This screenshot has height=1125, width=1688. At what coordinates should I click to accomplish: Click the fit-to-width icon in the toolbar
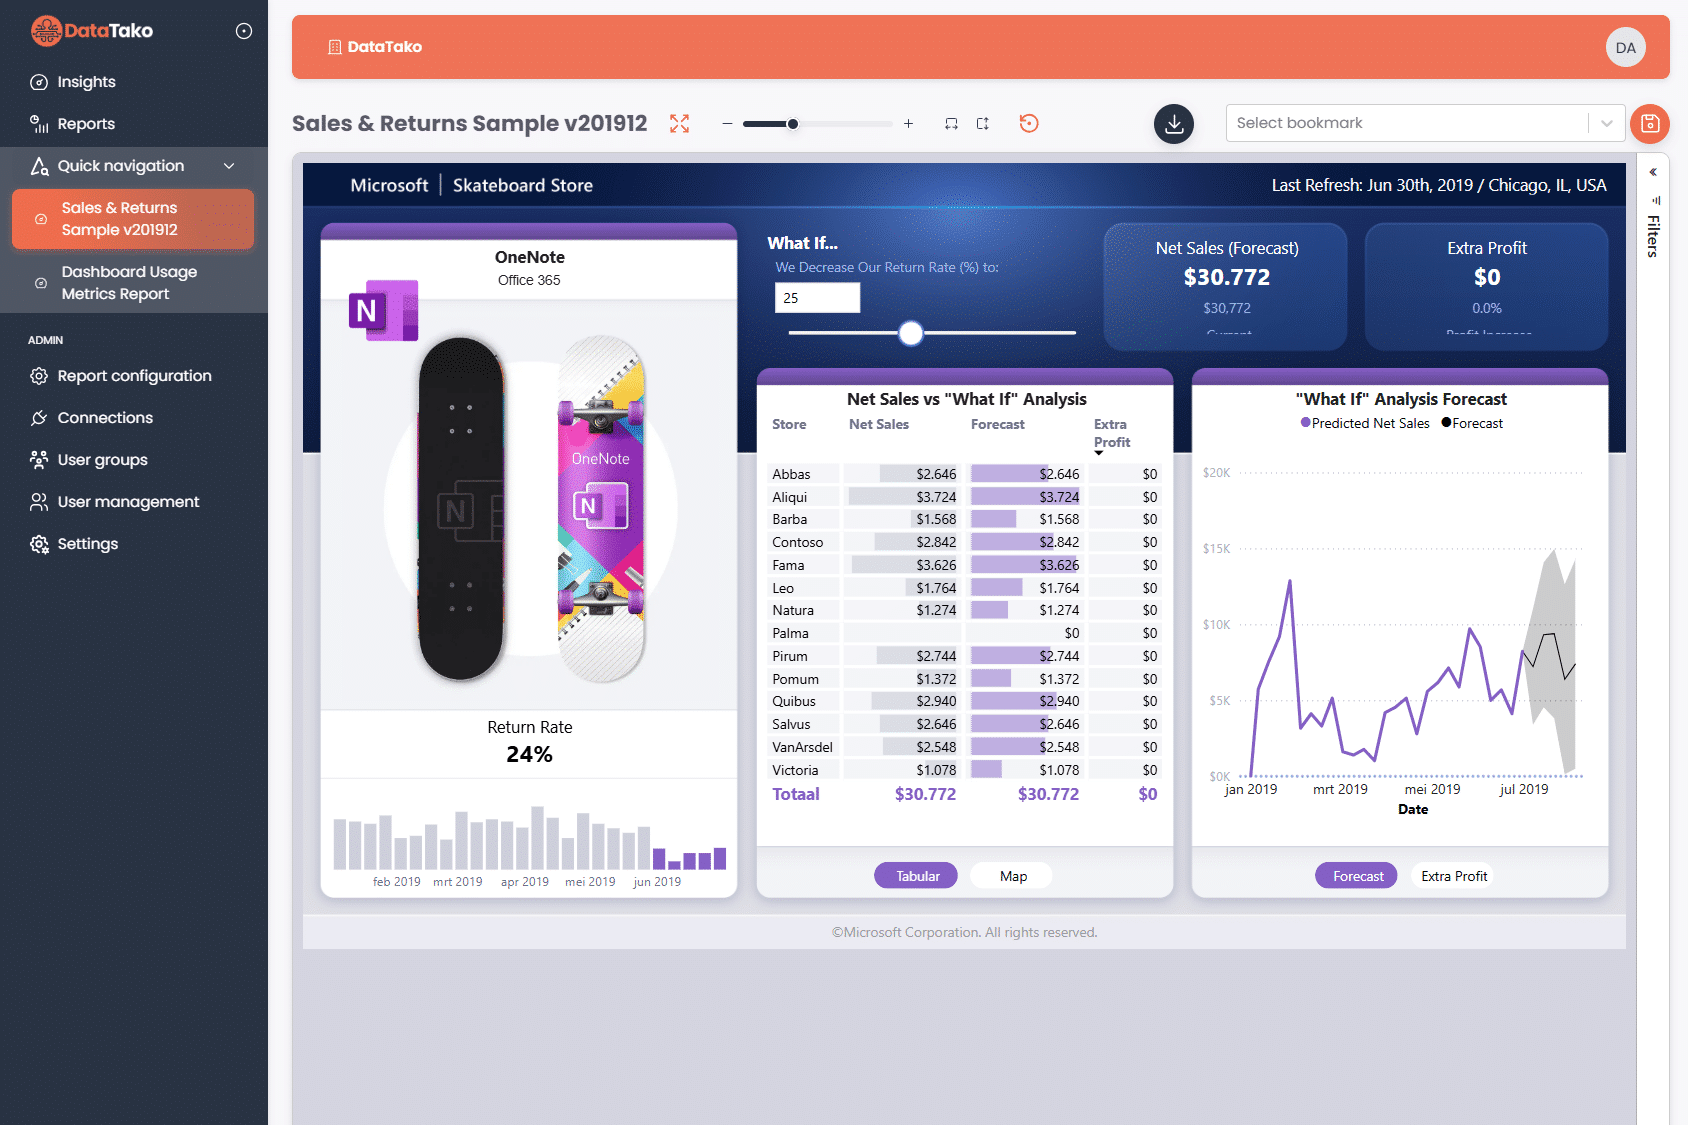(951, 123)
